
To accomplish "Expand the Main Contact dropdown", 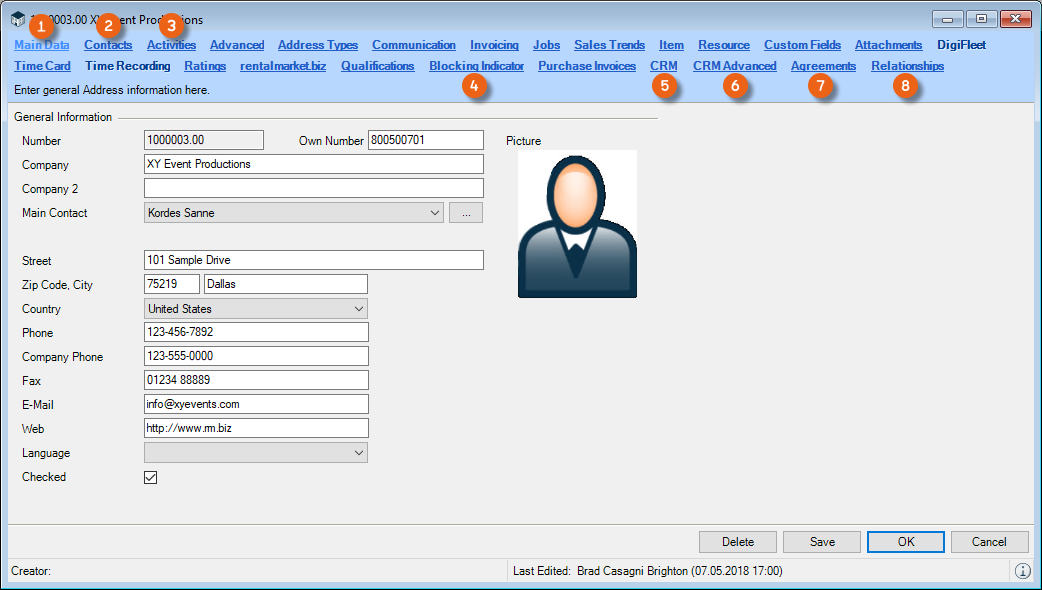I will [x=434, y=213].
